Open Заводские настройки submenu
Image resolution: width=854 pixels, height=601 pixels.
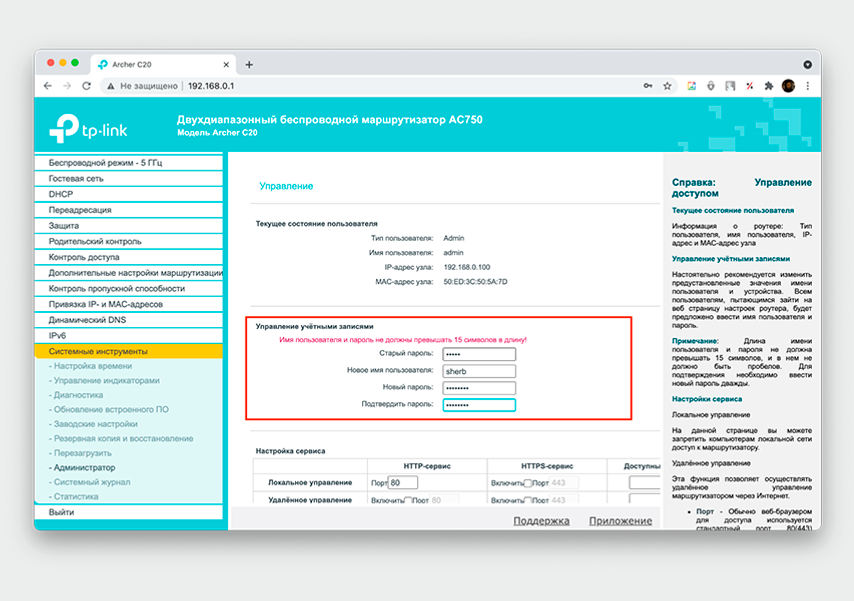95,424
